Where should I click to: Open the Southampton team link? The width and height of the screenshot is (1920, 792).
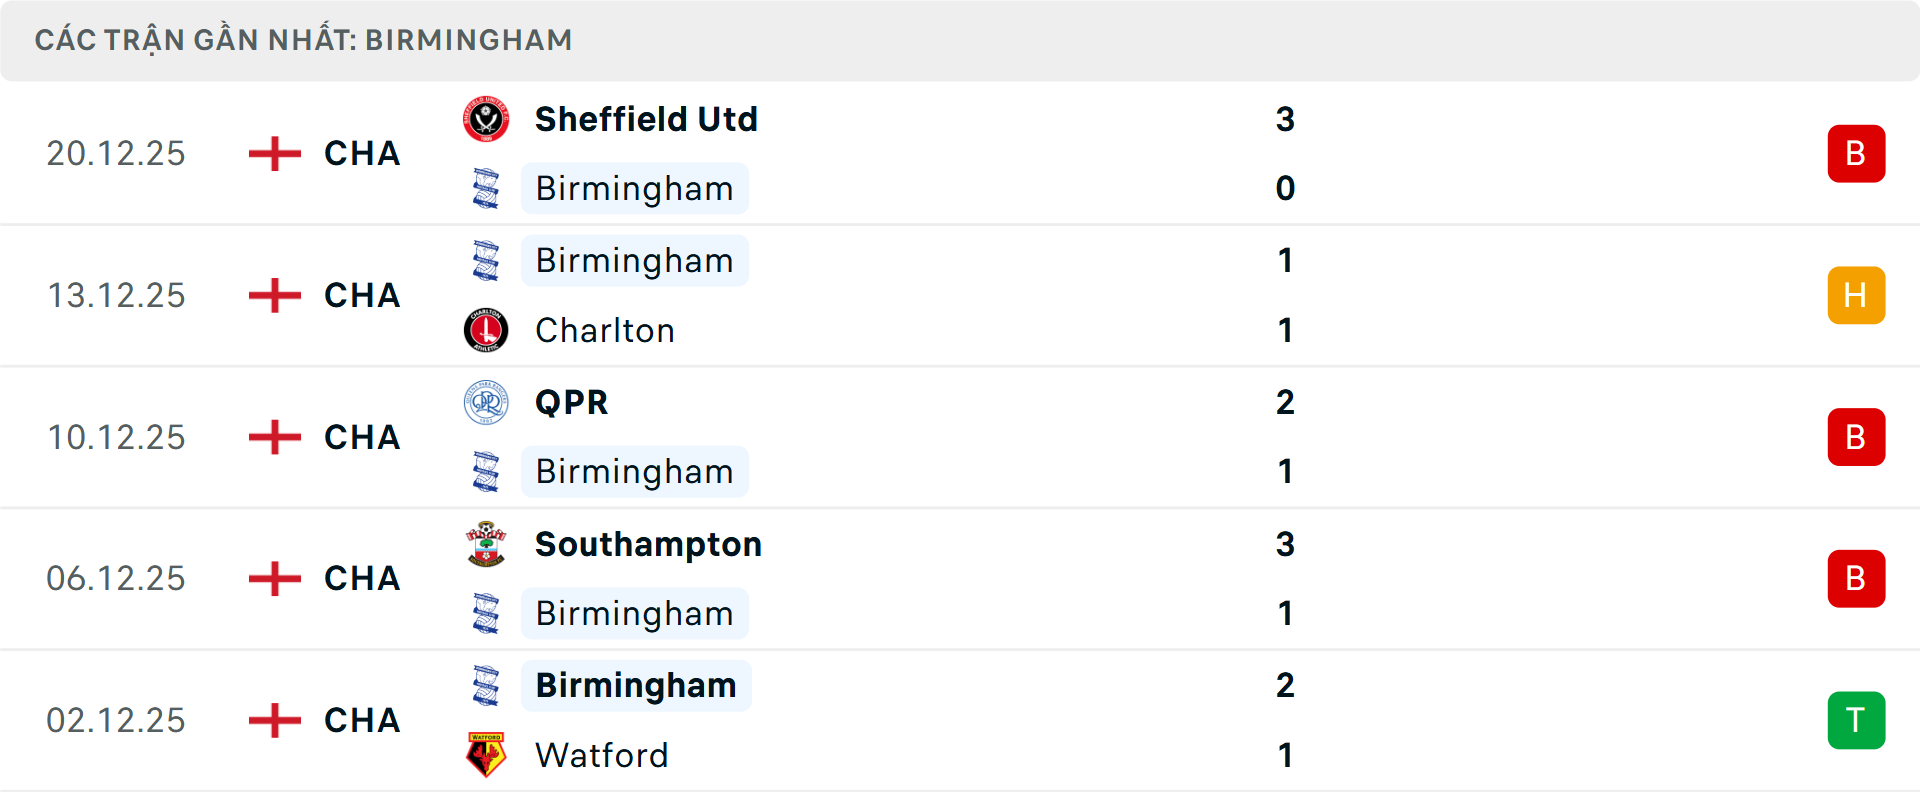[x=648, y=544]
